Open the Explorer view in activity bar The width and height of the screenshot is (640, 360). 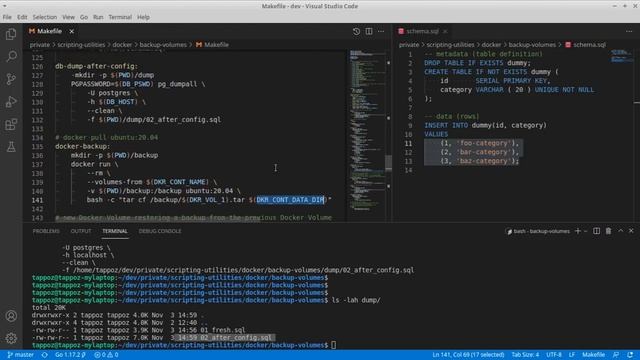pyautogui.click(x=11, y=34)
